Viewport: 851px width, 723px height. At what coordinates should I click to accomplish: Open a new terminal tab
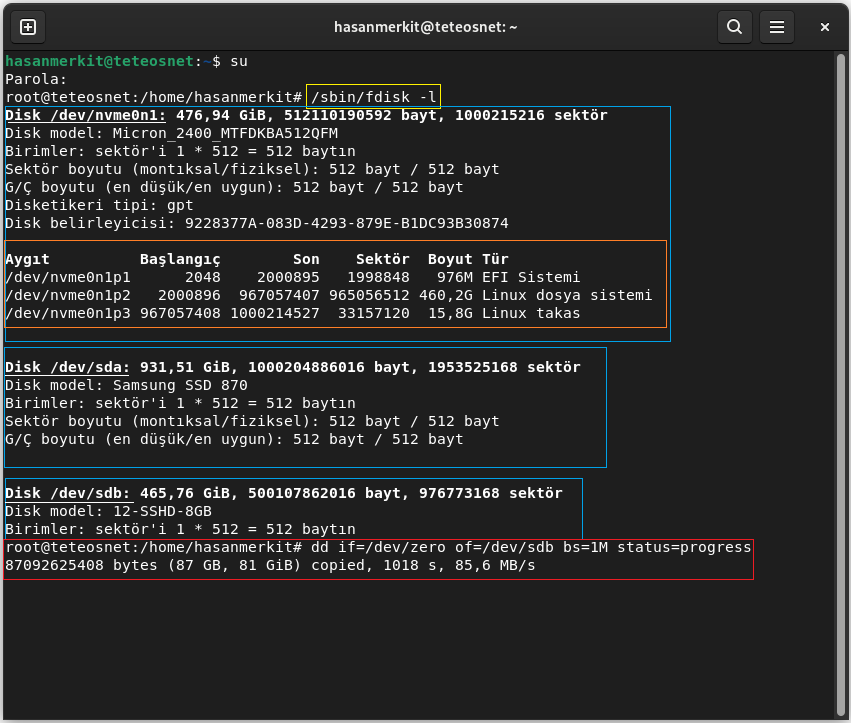click(x=28, y=27)
